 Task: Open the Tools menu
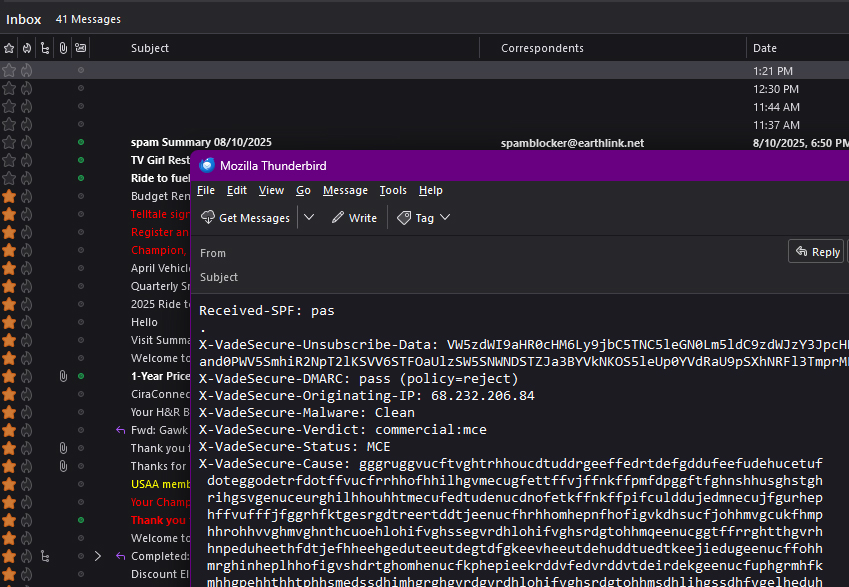(393, 191)
